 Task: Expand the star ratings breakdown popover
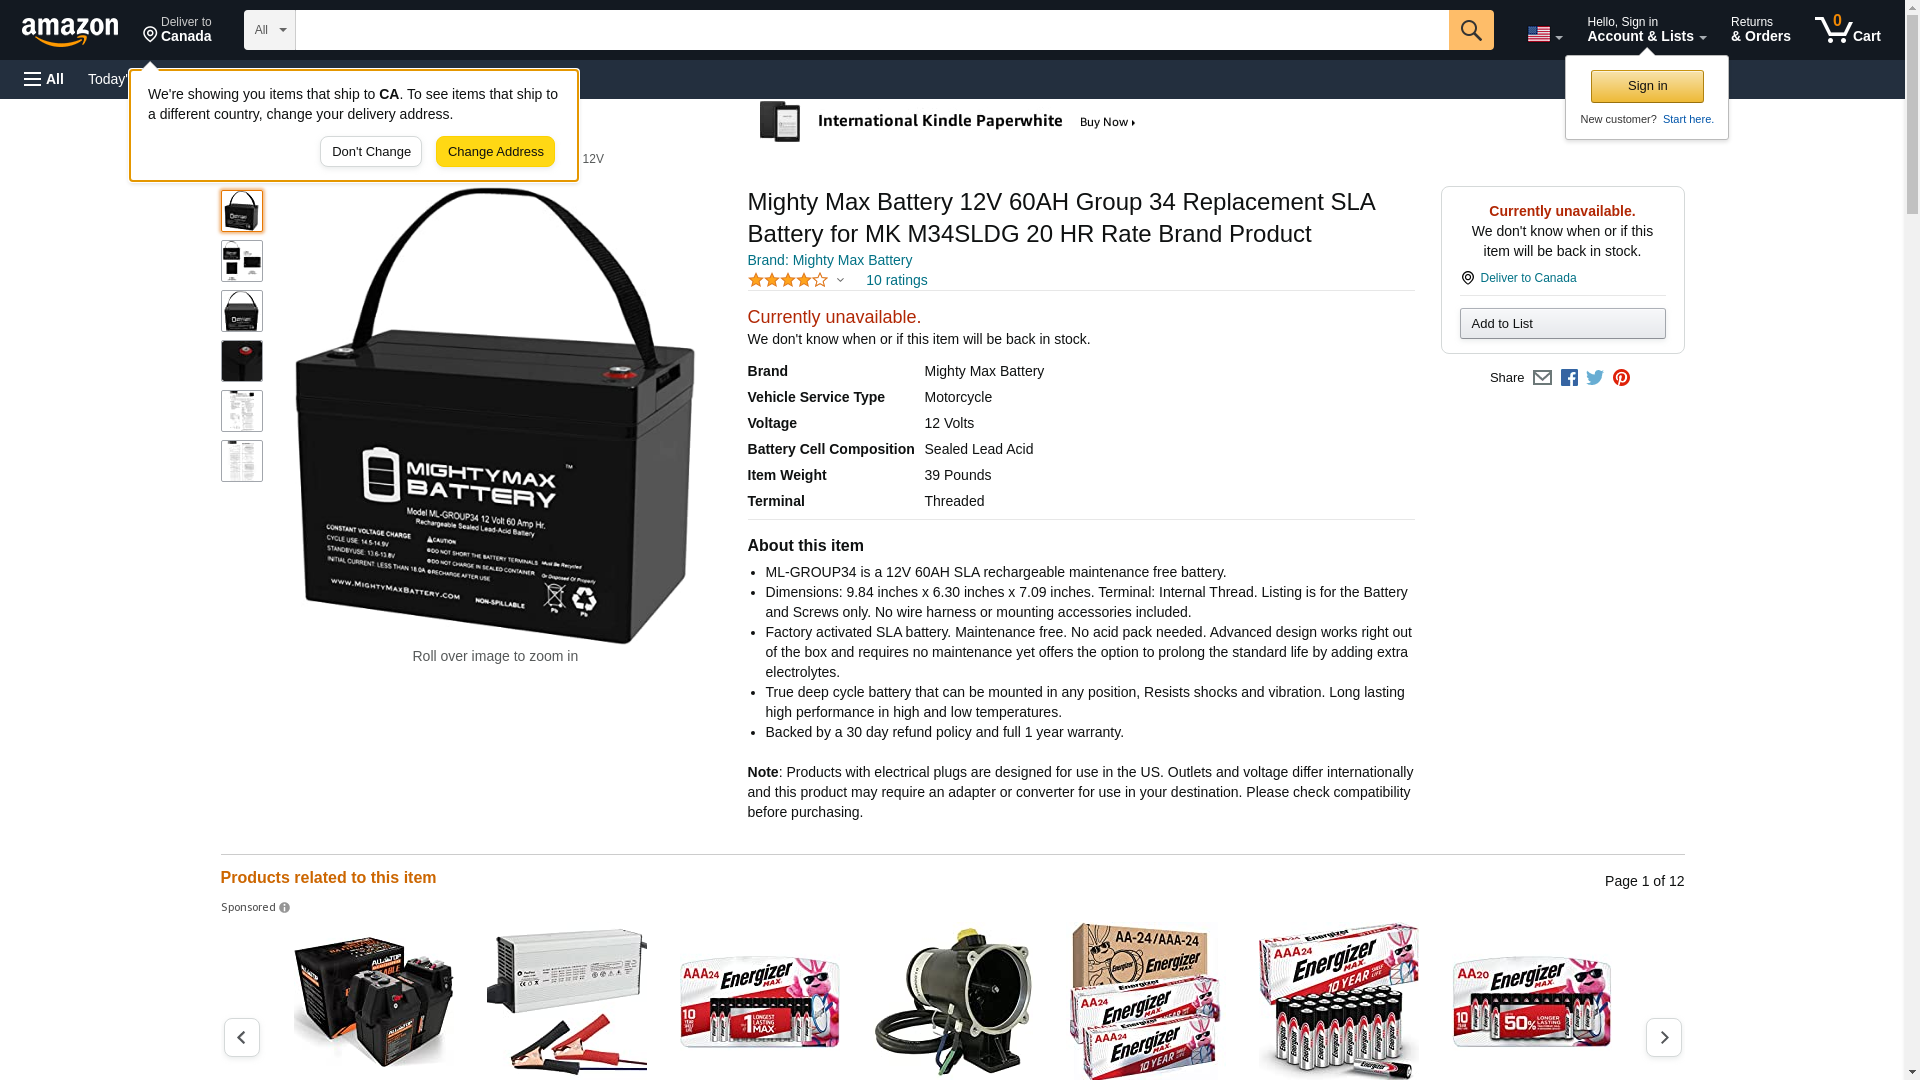coord(796,280)
